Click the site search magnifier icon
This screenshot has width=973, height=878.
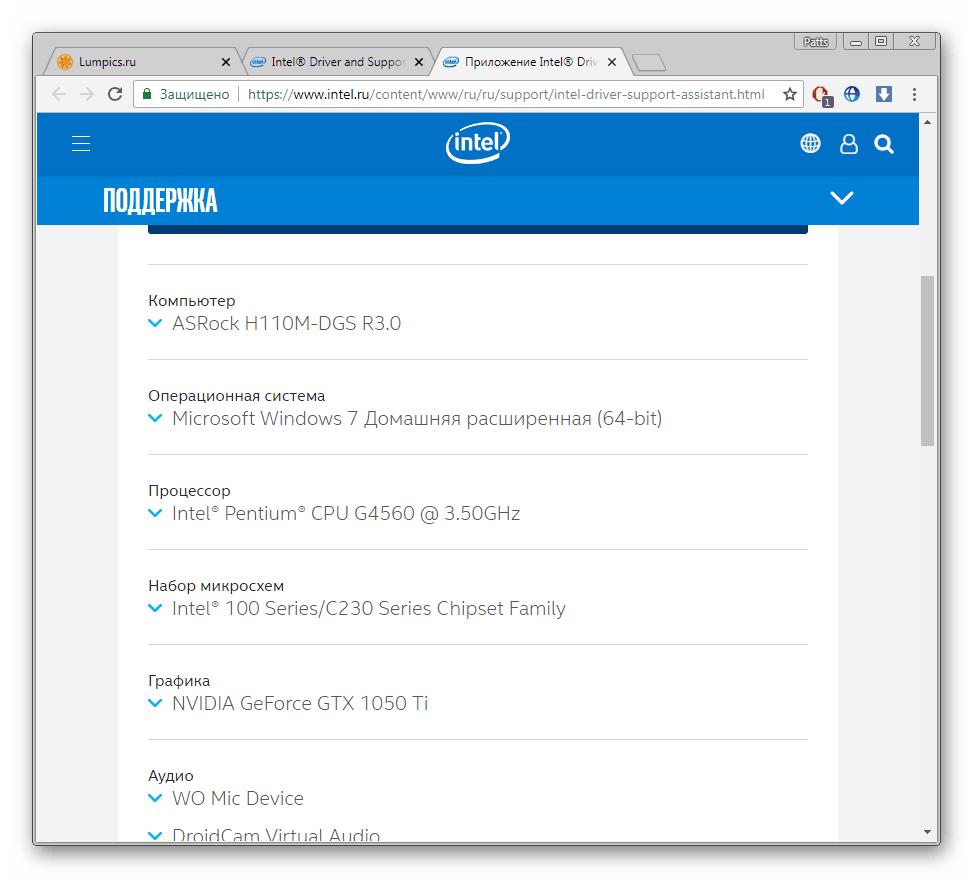coord(884,144)
